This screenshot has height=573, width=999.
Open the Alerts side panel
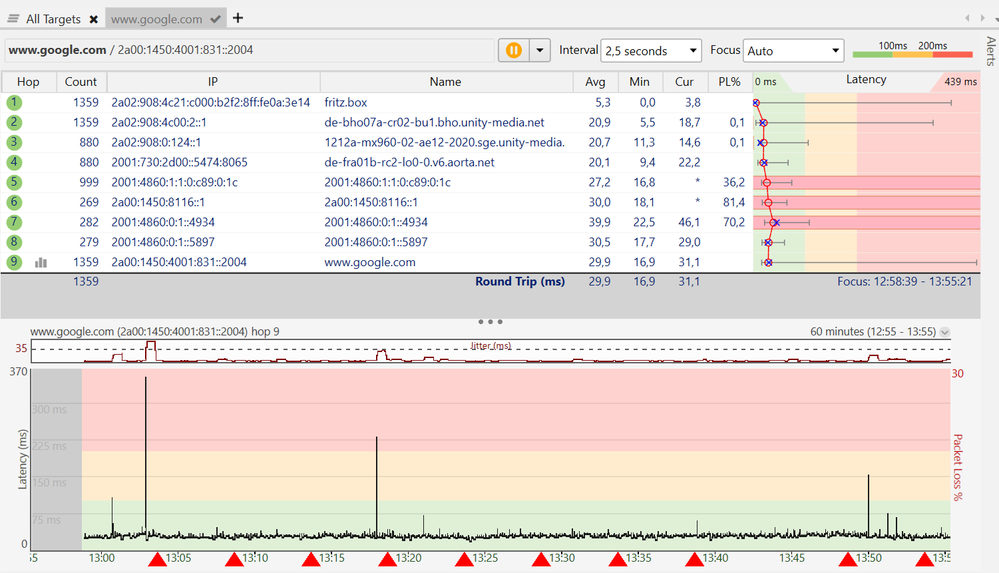[991, 51]
